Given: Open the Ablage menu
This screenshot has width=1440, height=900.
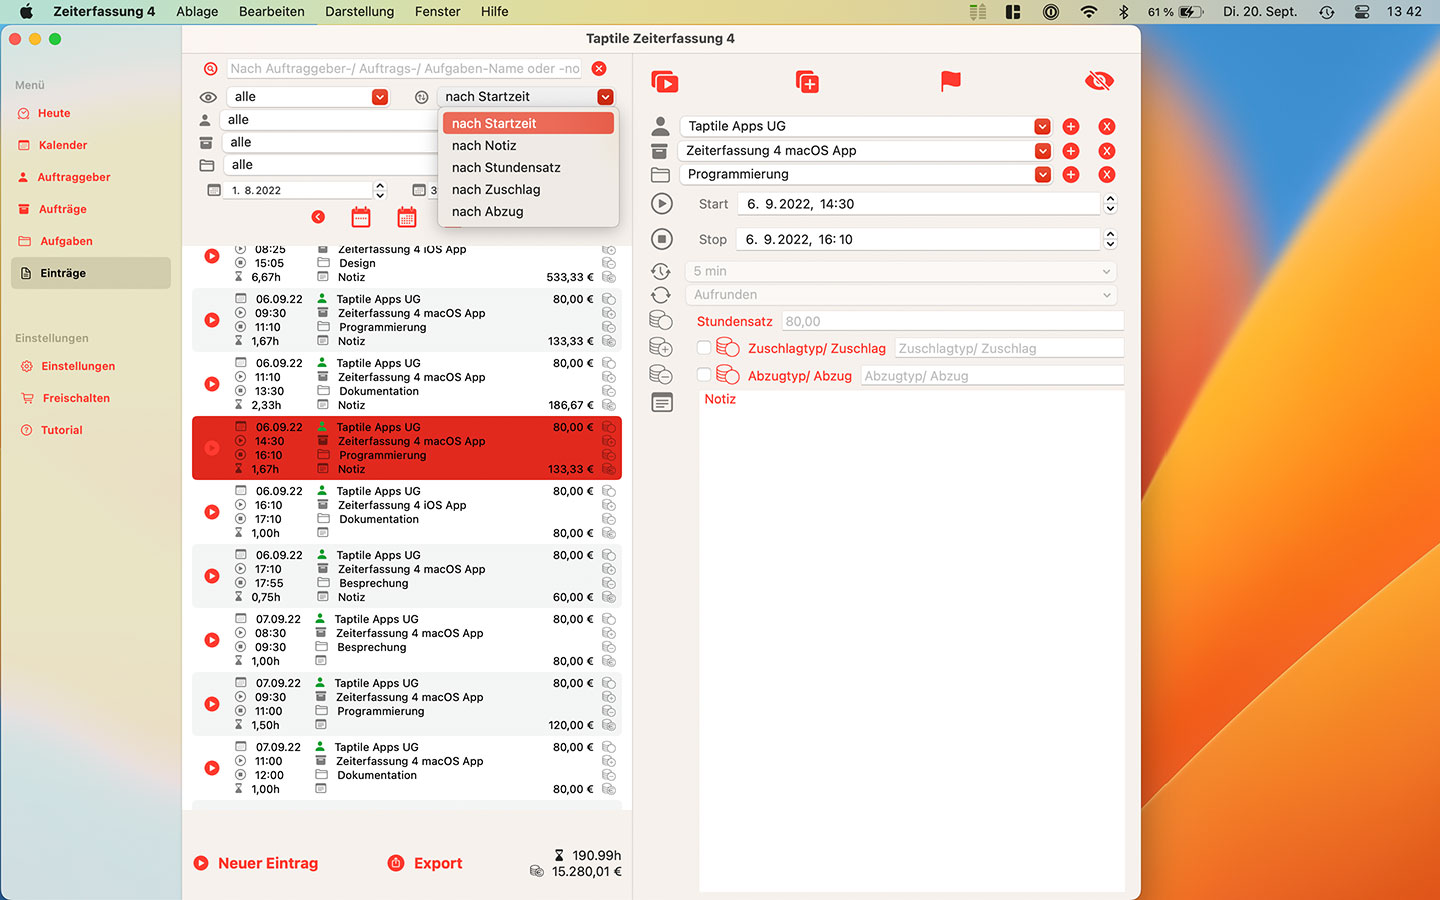Looking at the screenshot, I should [197, 12].
